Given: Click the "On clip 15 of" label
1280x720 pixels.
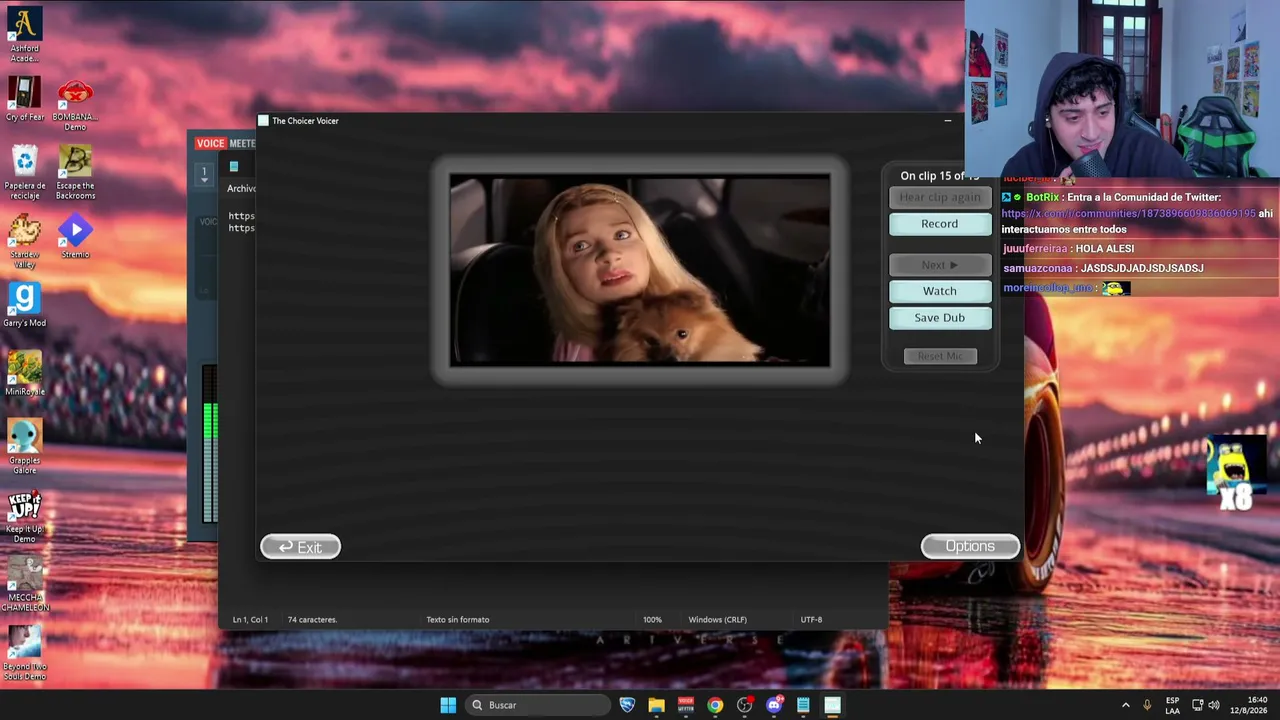Looking at the screenshot, I should [933, 176].
